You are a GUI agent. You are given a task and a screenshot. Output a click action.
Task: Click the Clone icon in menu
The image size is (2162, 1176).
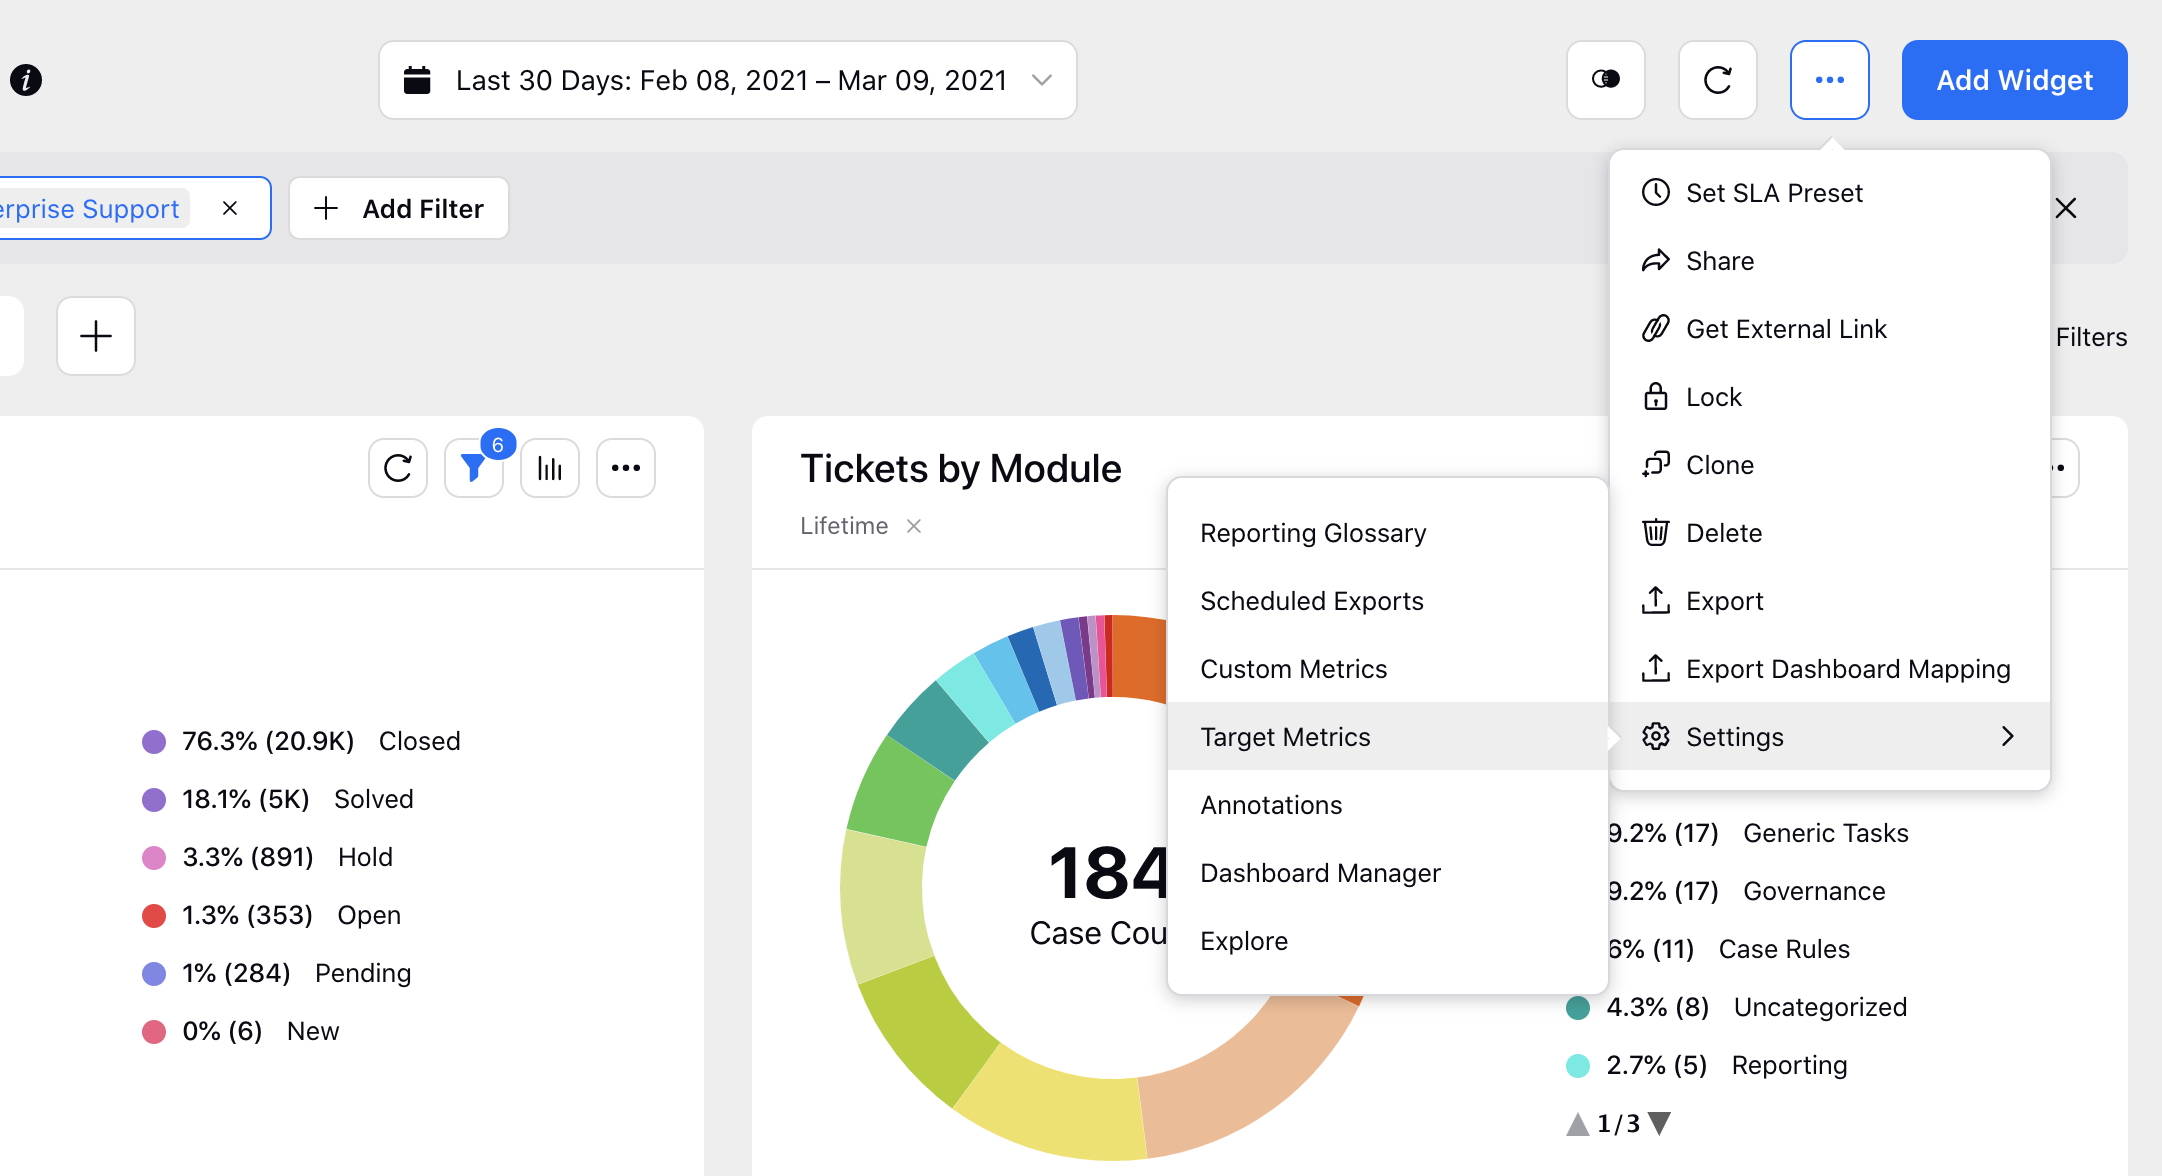pyautogui.click(x=1655, y=463)
